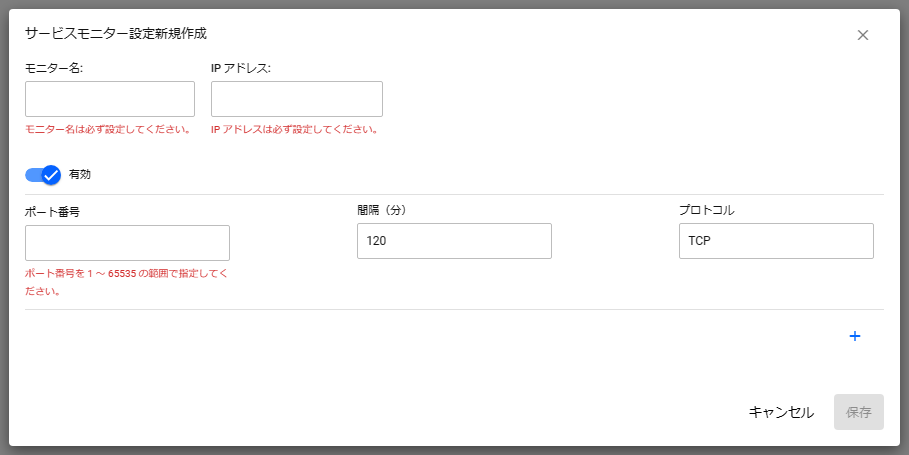Image resolution: width=909 pixels, height=455 pixels.
Task: Click the モニター名 text field
Action: tap(110, 99)
